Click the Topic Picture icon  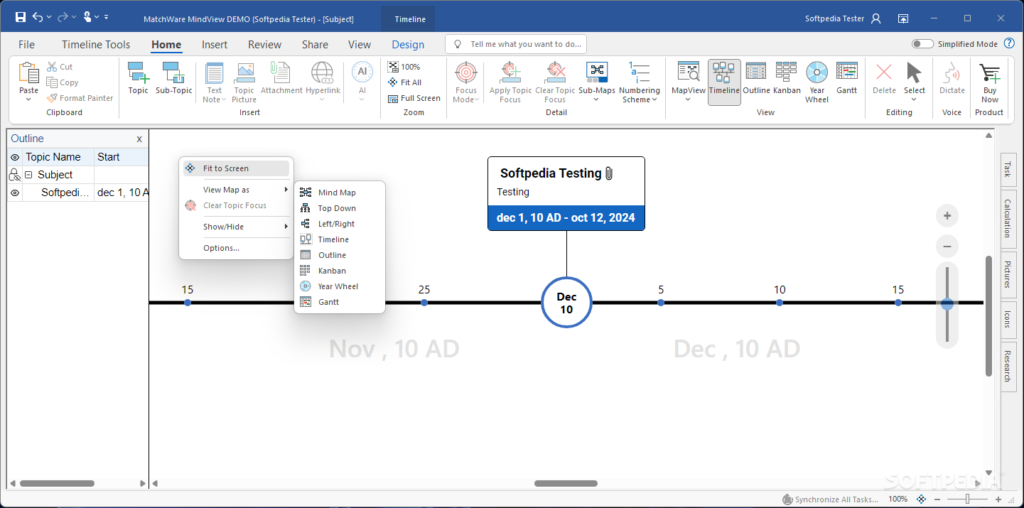(x=245, y=72)
